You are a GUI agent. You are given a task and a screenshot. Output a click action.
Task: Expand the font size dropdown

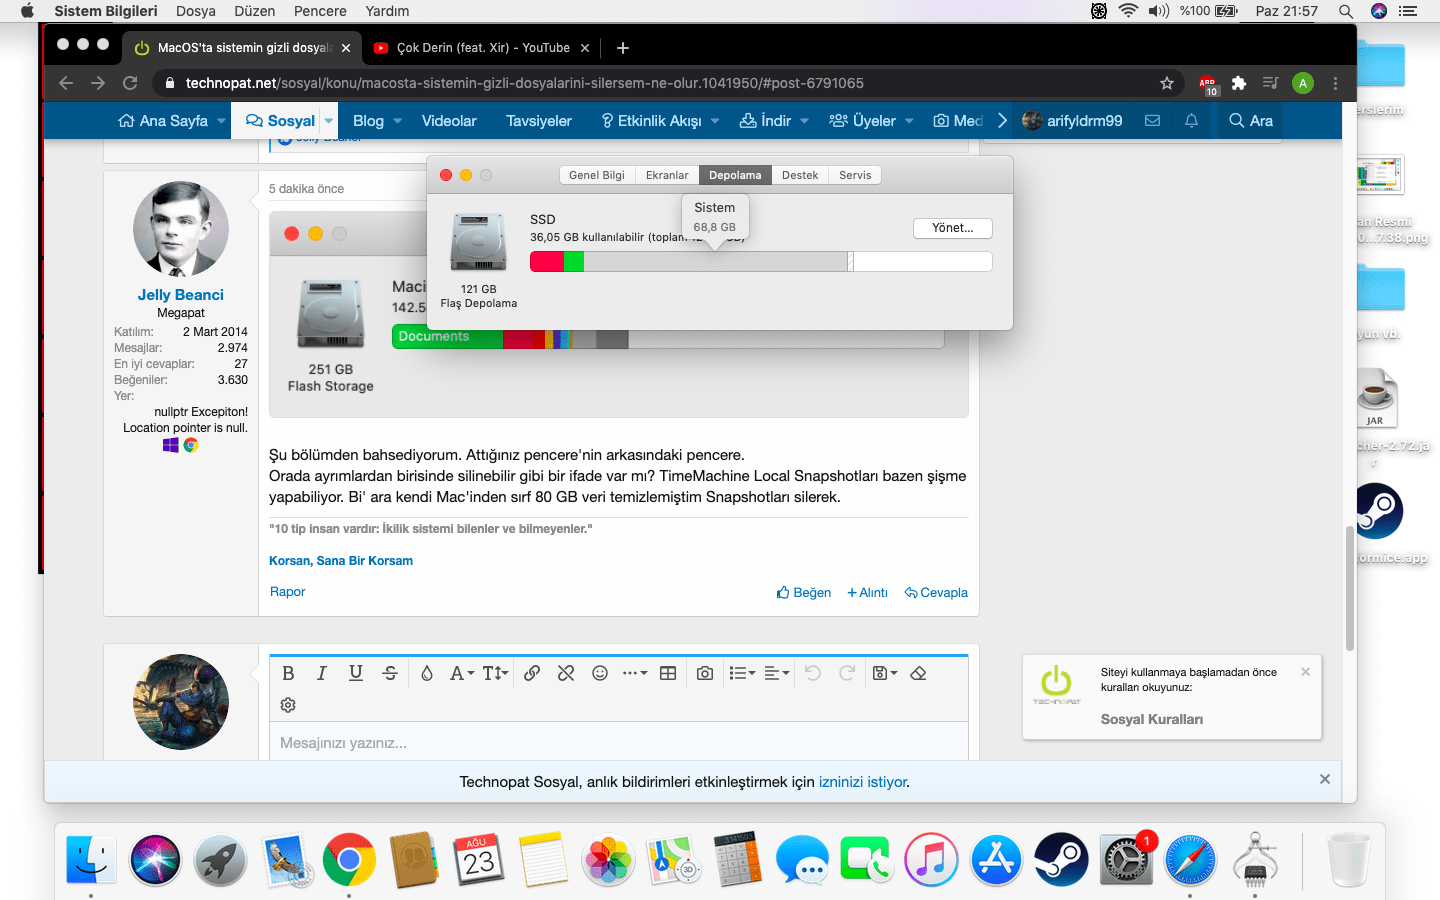coord(495,673)
